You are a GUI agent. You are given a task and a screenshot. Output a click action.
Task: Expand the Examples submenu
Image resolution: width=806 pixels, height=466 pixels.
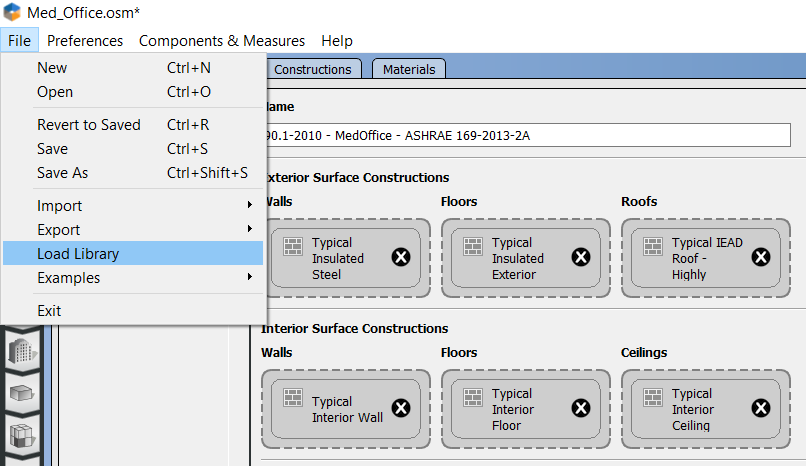pyautogui.click(x=133, y=278)
